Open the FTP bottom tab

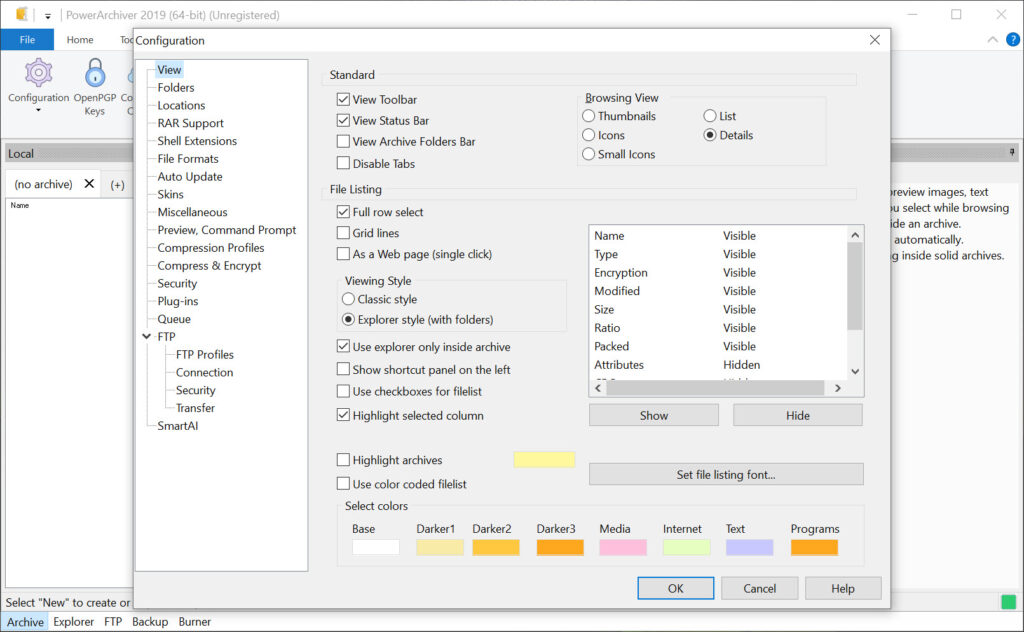click(x=113, y=622)
